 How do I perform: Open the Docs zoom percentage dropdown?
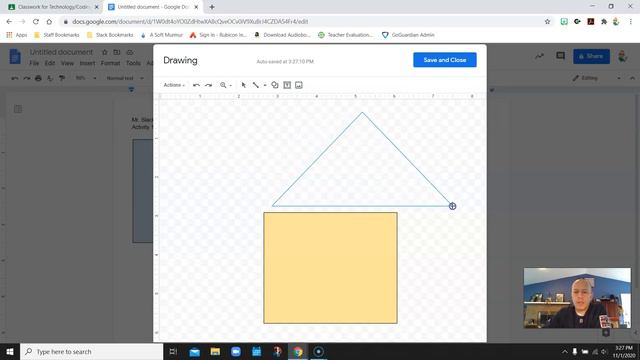pos(86,78)
